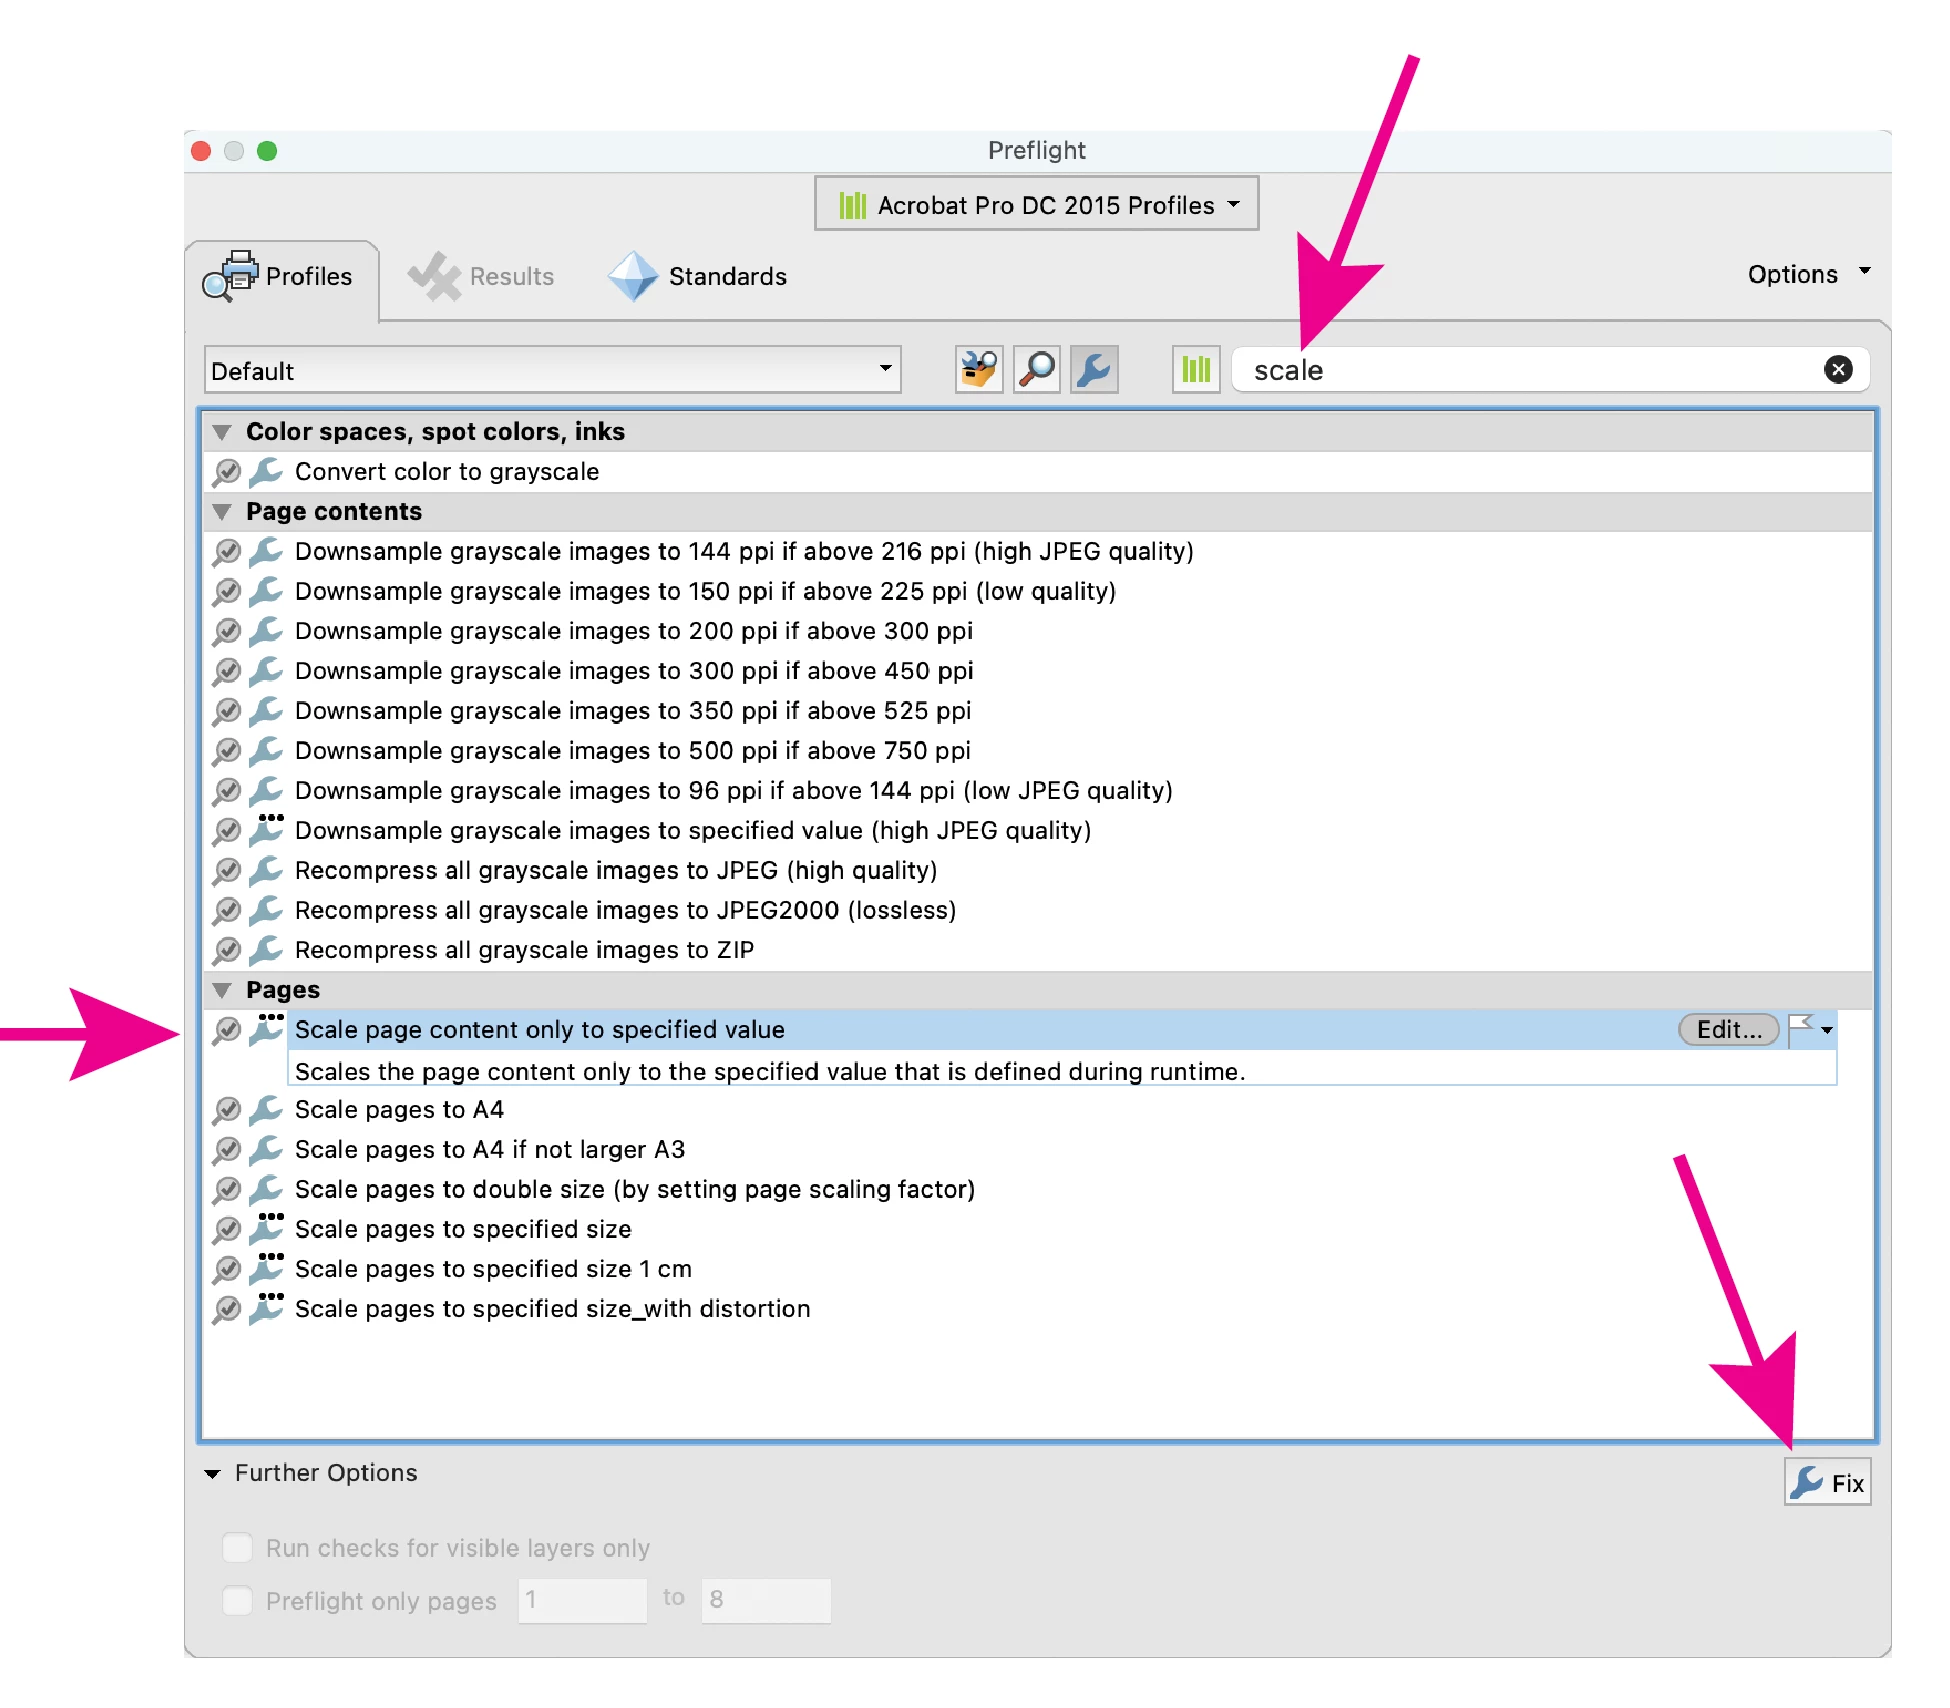The width and height of the screenshot is (1950, 1708).
Task: Open Acrobat Pro DC 2015 Profiles dropdown
Action: click(x=1036, y=205)
